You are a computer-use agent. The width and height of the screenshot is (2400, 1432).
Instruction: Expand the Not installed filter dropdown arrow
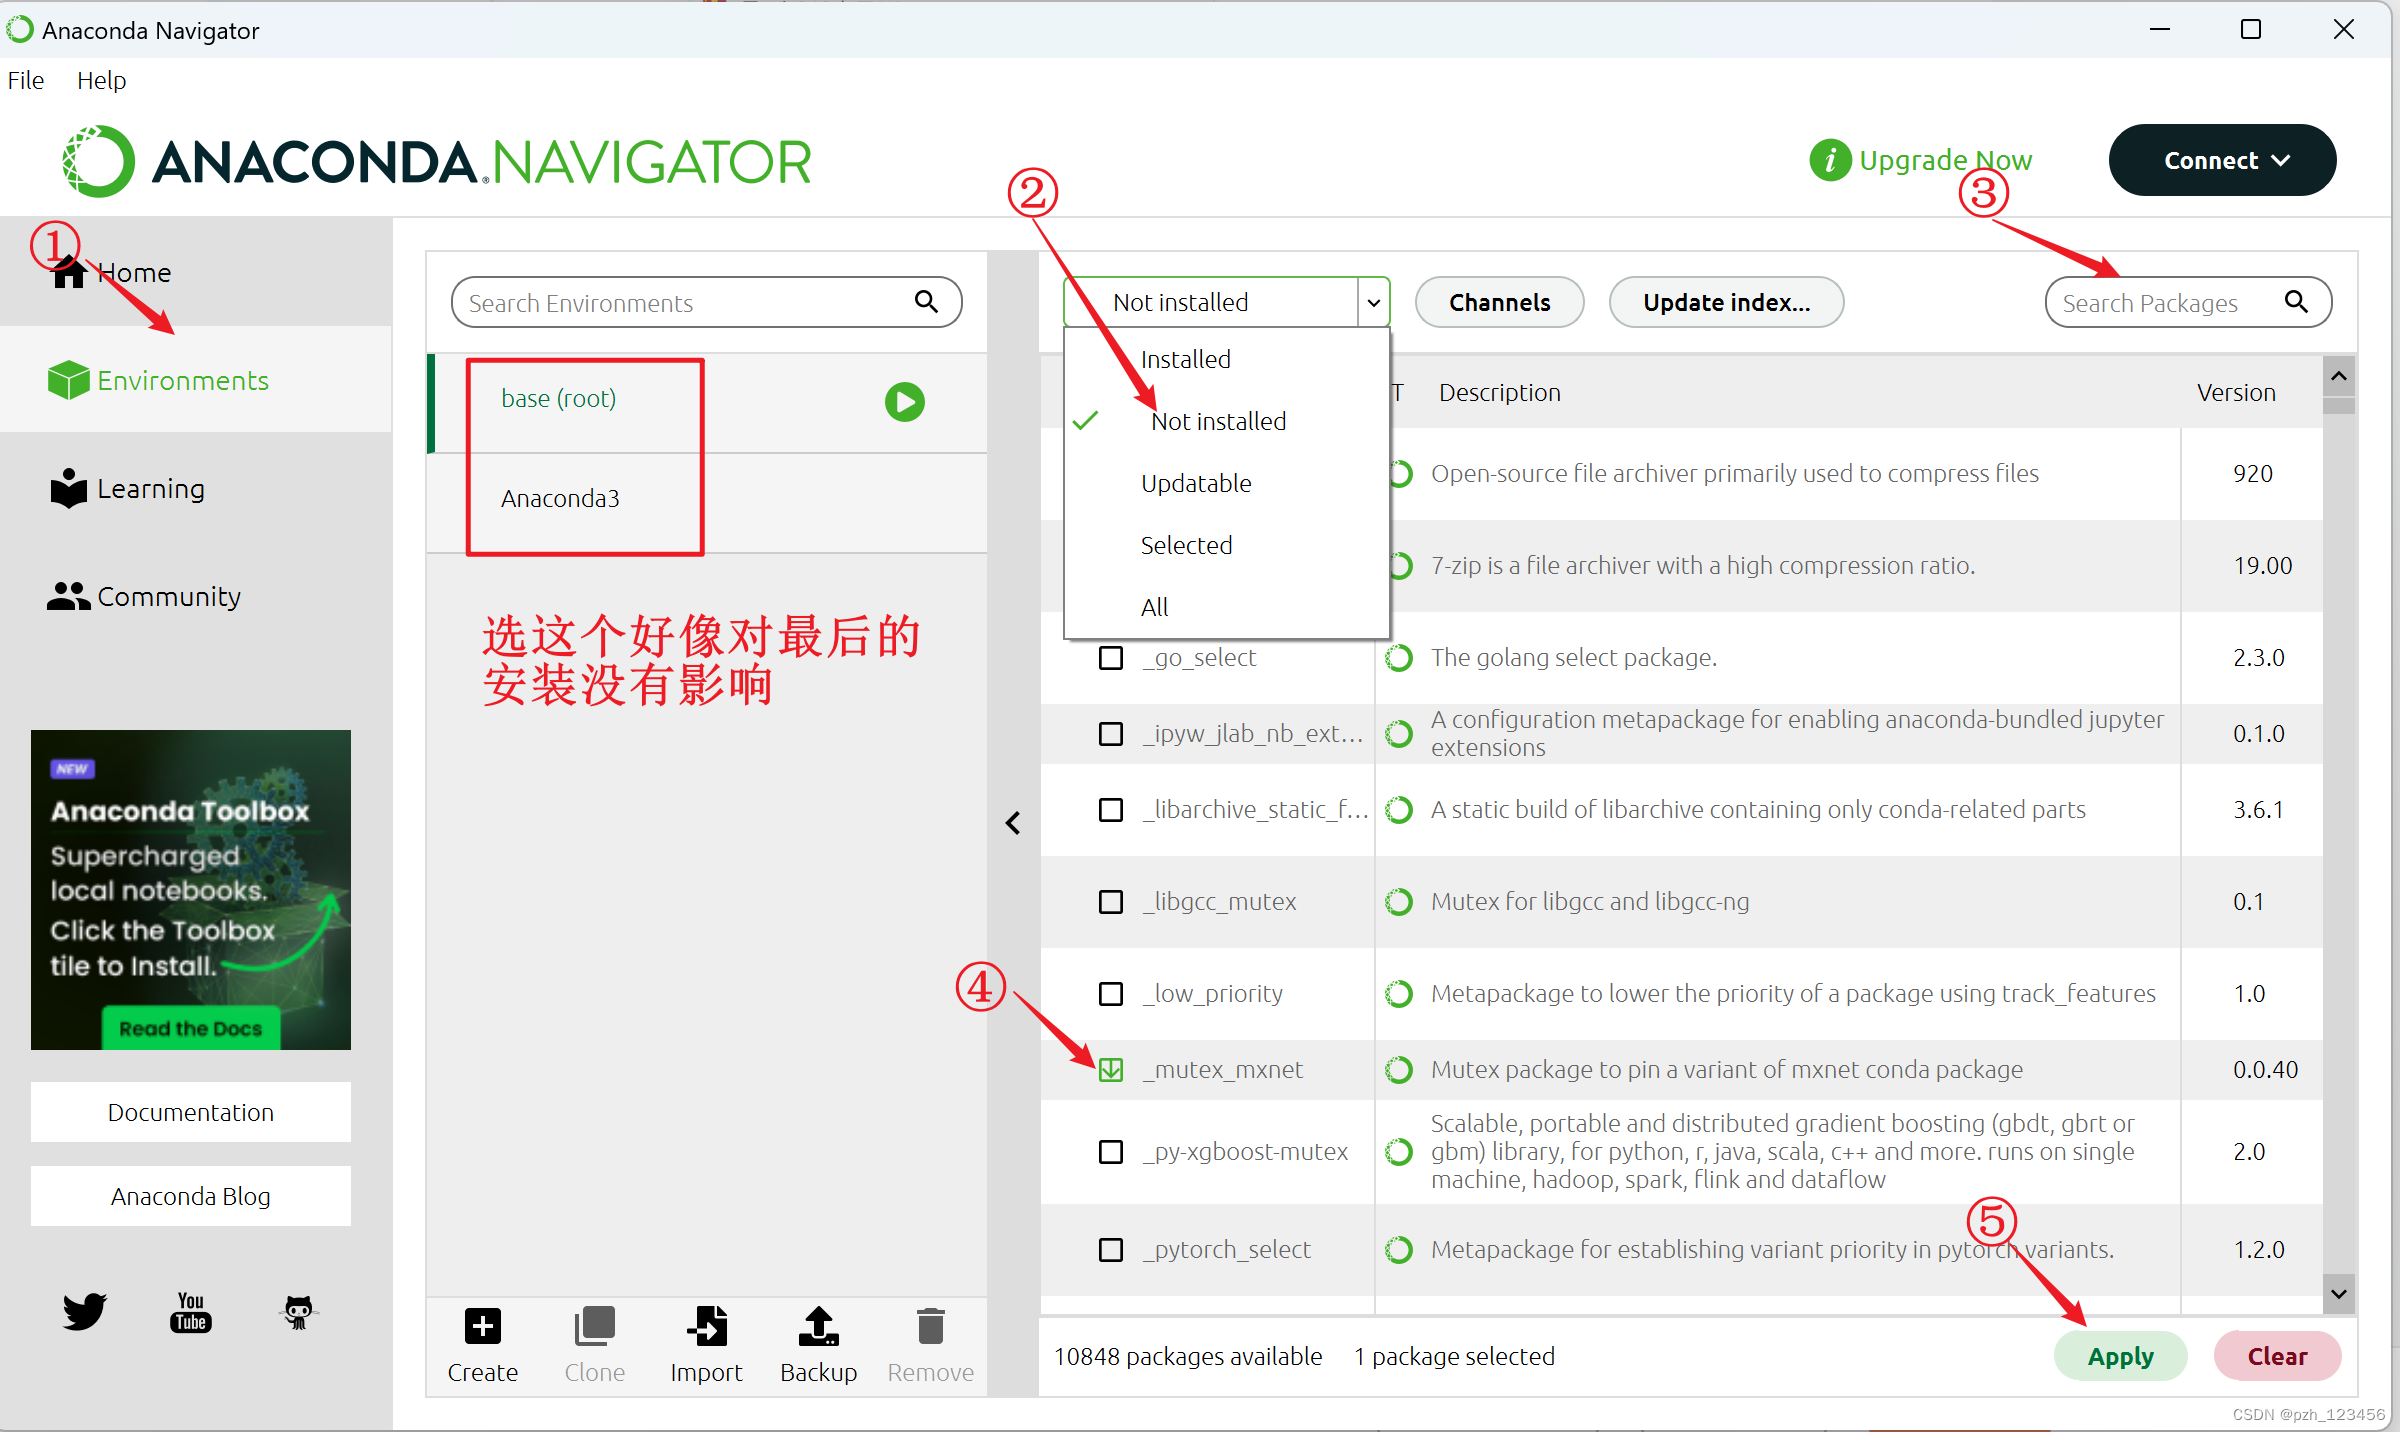click(x=1373, y=302)
